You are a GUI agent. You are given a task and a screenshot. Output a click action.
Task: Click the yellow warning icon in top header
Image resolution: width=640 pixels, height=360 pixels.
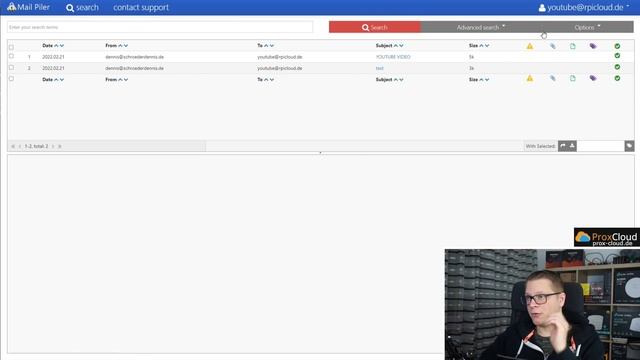click(530, 46)
